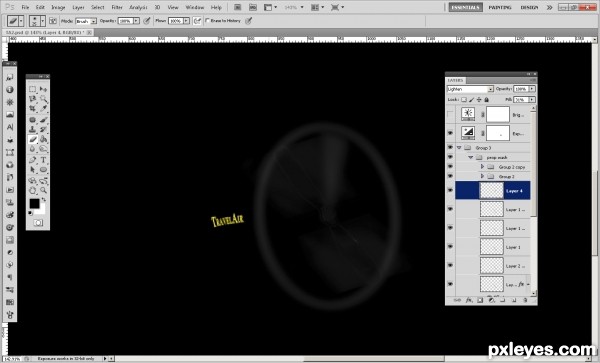Open layer Fill dropdown arrow

pos(532,99)
